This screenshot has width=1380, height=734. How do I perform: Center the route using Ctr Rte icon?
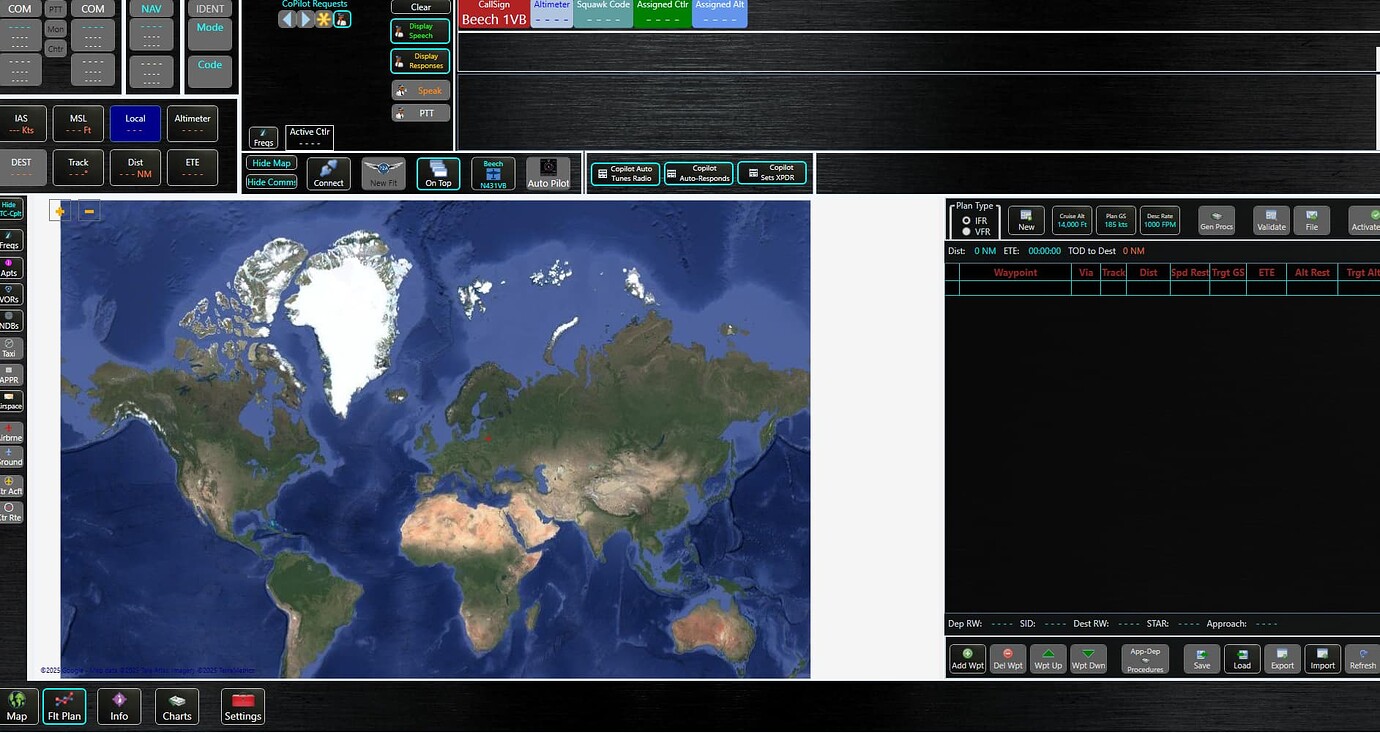click(x=10, y=513)
